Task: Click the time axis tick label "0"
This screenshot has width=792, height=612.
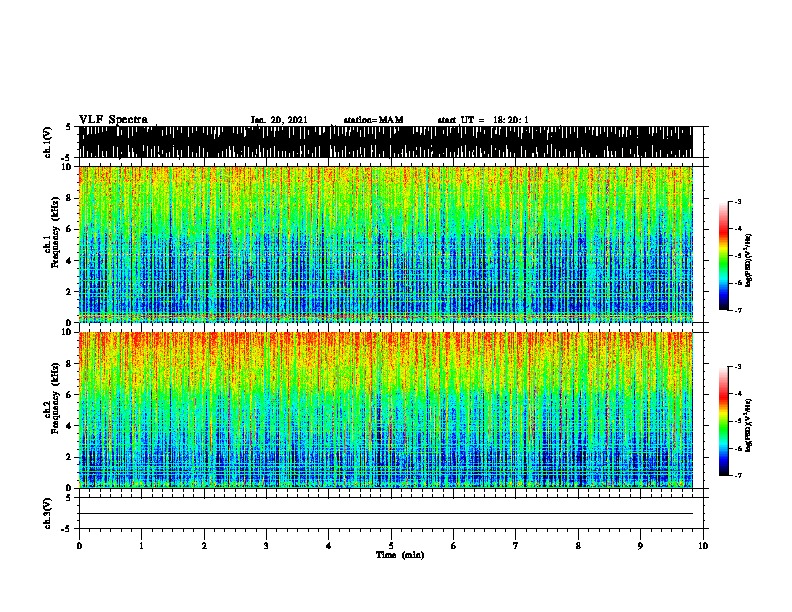Action: point(79,546)
